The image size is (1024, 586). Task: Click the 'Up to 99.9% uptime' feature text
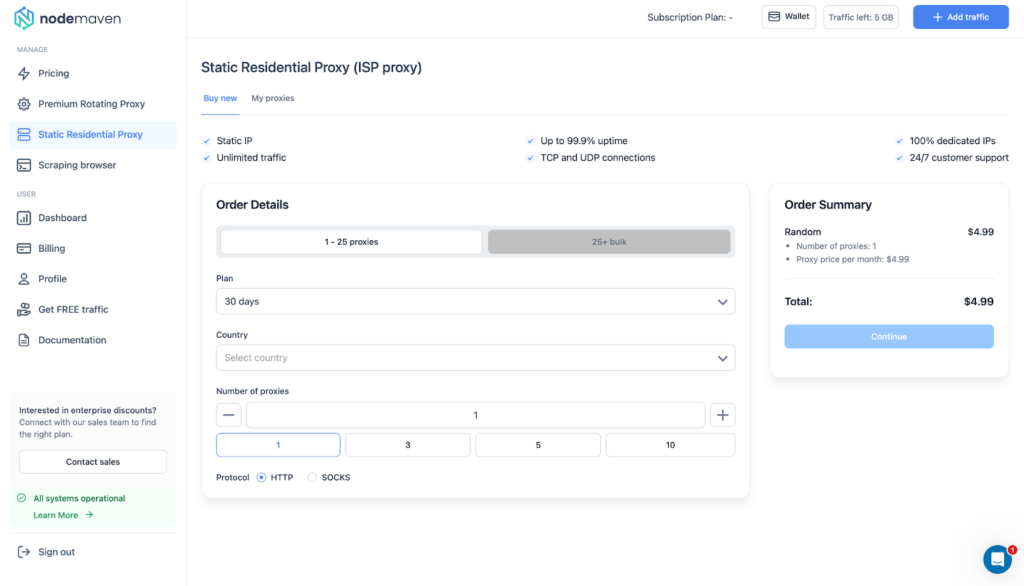[584, 140]
